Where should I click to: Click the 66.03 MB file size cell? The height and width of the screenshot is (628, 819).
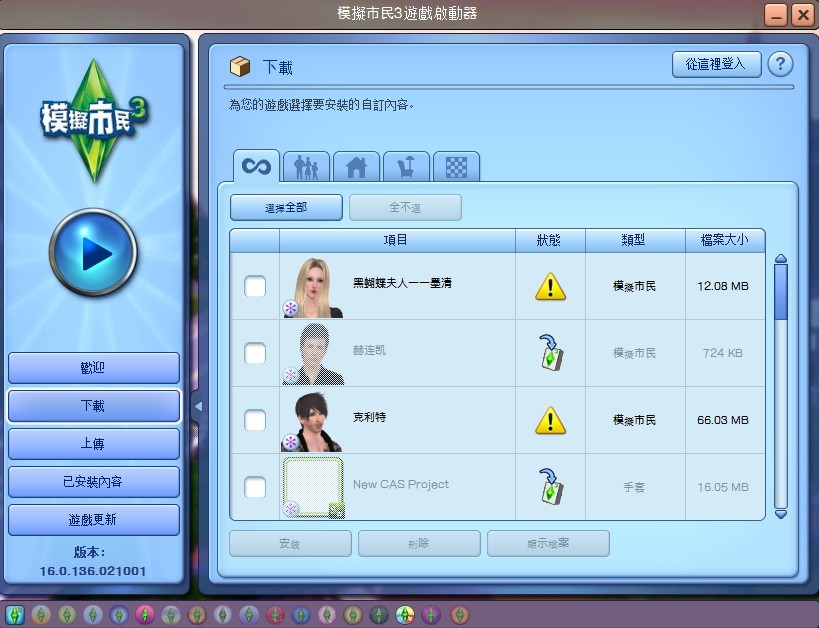coord(723,420)
